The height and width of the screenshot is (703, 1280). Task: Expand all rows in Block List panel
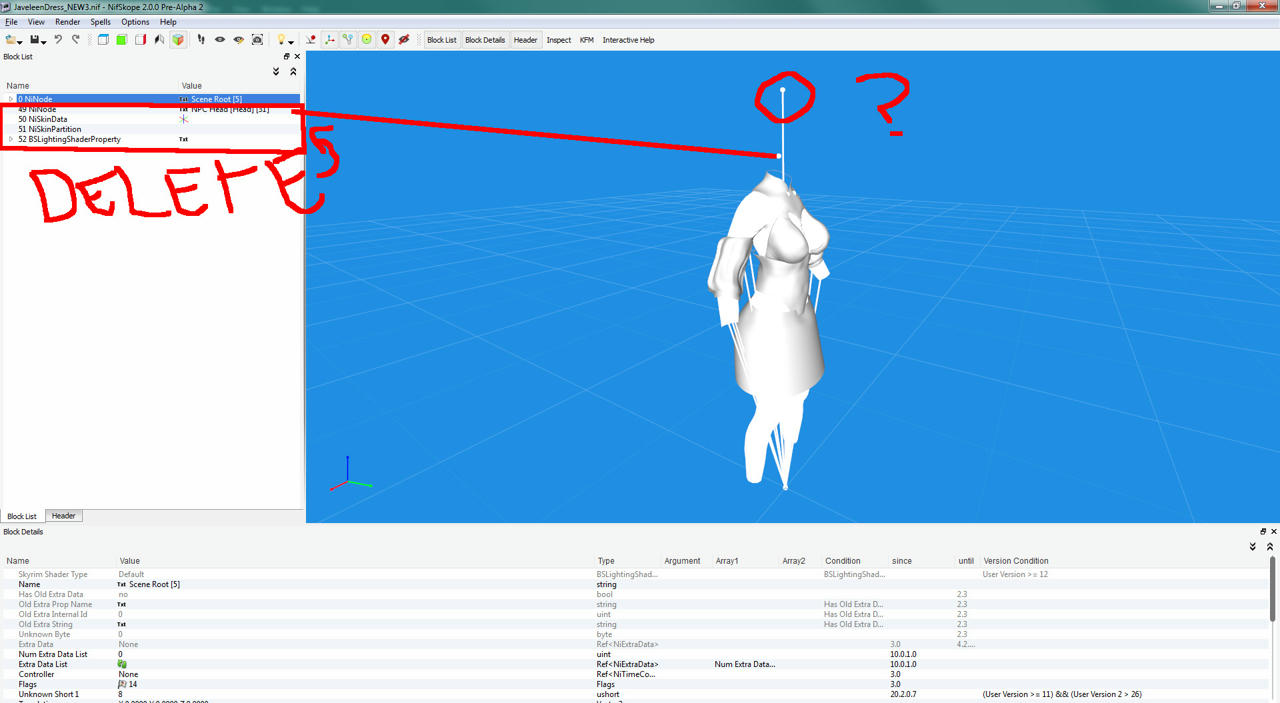277,72
